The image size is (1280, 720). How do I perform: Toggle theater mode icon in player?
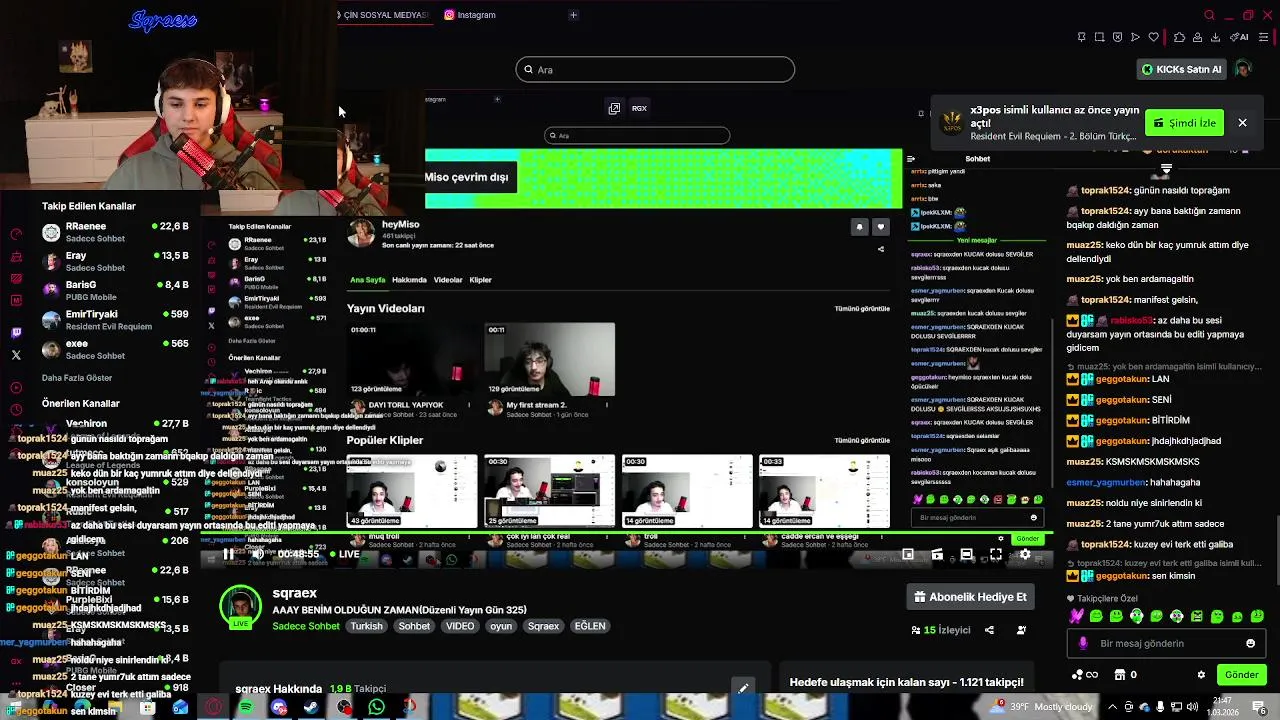(x=966, y=554)
